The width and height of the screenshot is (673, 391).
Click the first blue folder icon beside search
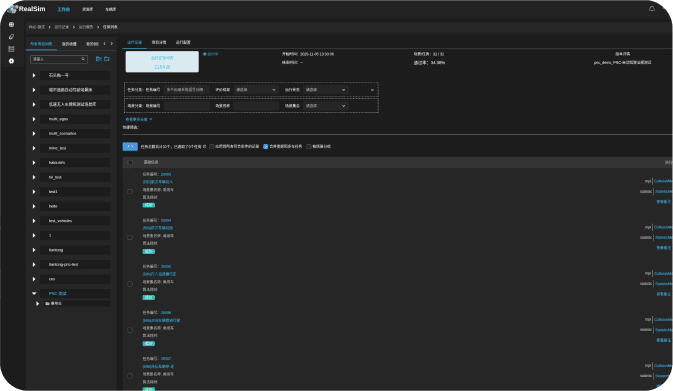[98, 59]
